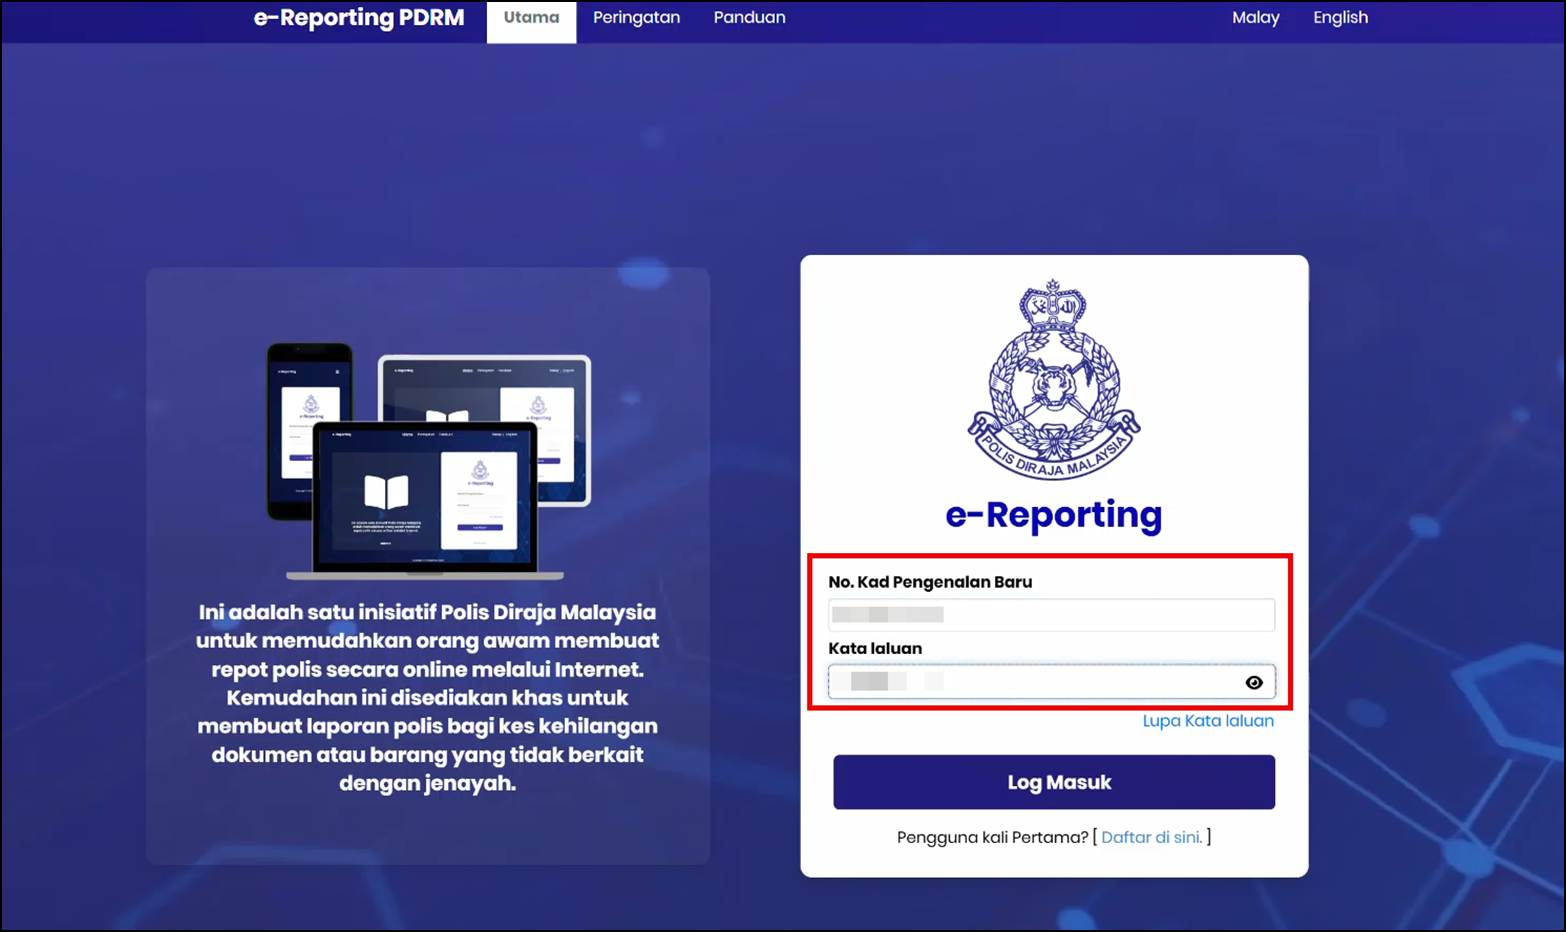Image resolution: width=1566 pixels, height=932 pixels.
Task: Click the 'Ini adalah satu inisiatif' description paragraph
Action: (x=428, y=697)
